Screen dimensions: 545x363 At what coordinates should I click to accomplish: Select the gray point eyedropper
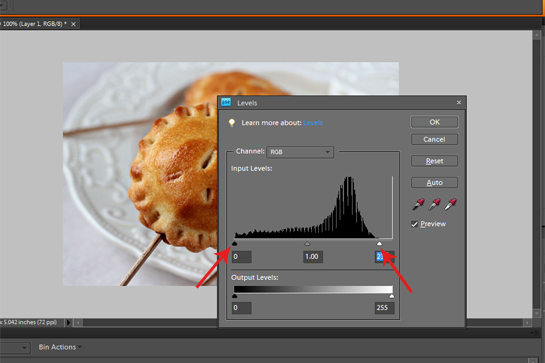point(434,204)
